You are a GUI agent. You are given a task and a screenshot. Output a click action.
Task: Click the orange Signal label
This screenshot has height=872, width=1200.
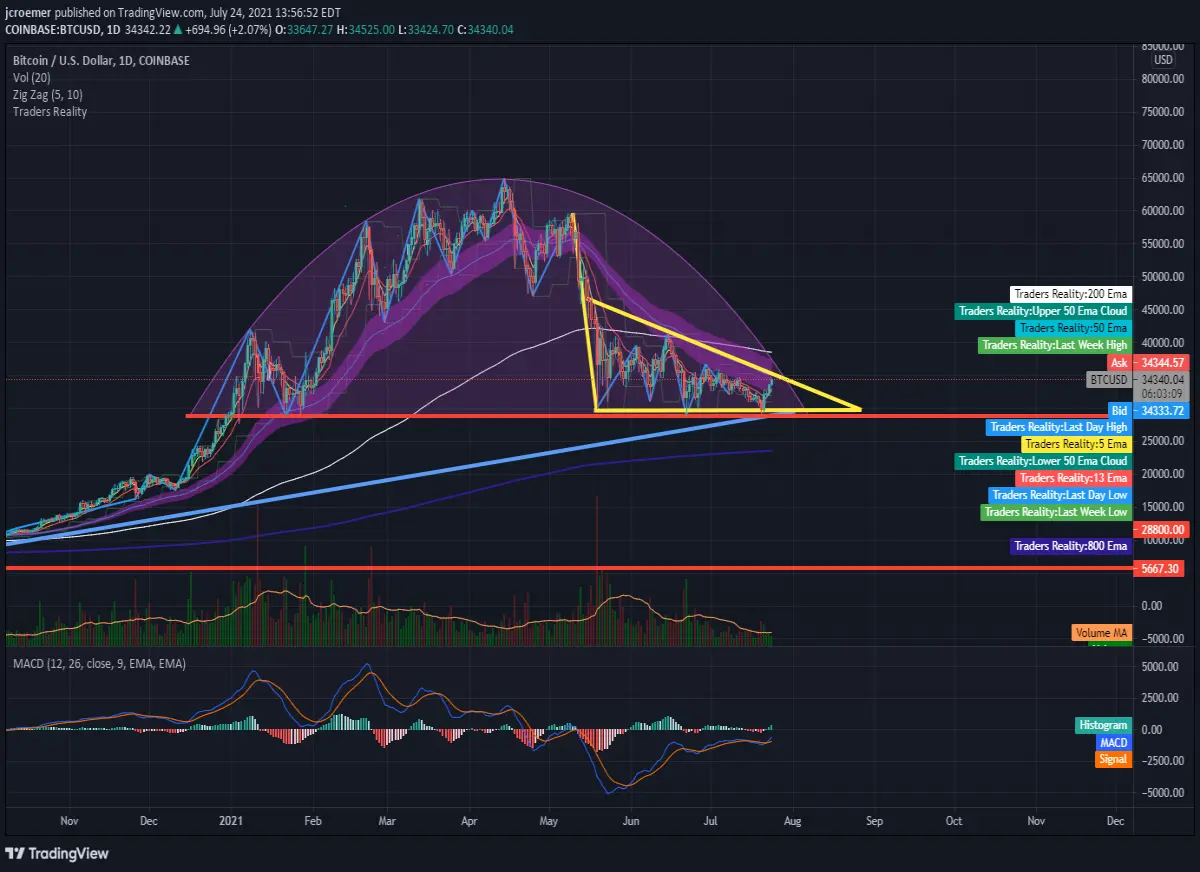click(x=1113, y=759)
